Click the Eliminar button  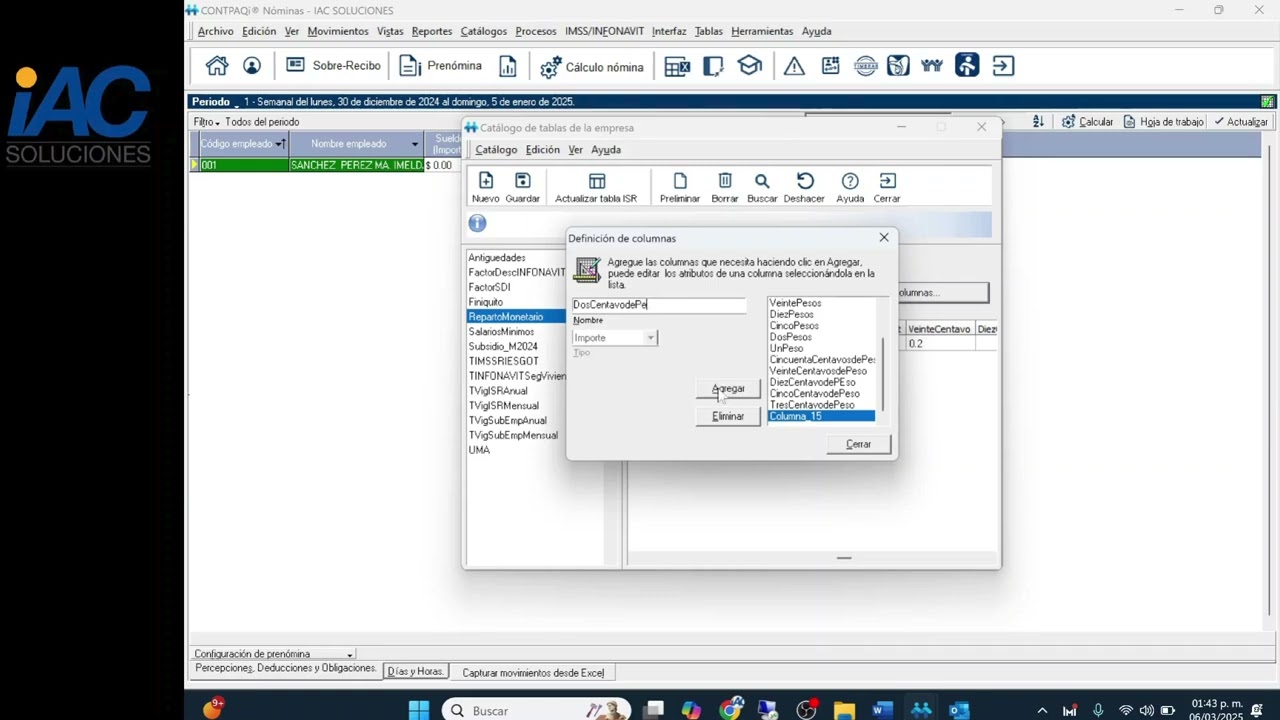(728, 416)
